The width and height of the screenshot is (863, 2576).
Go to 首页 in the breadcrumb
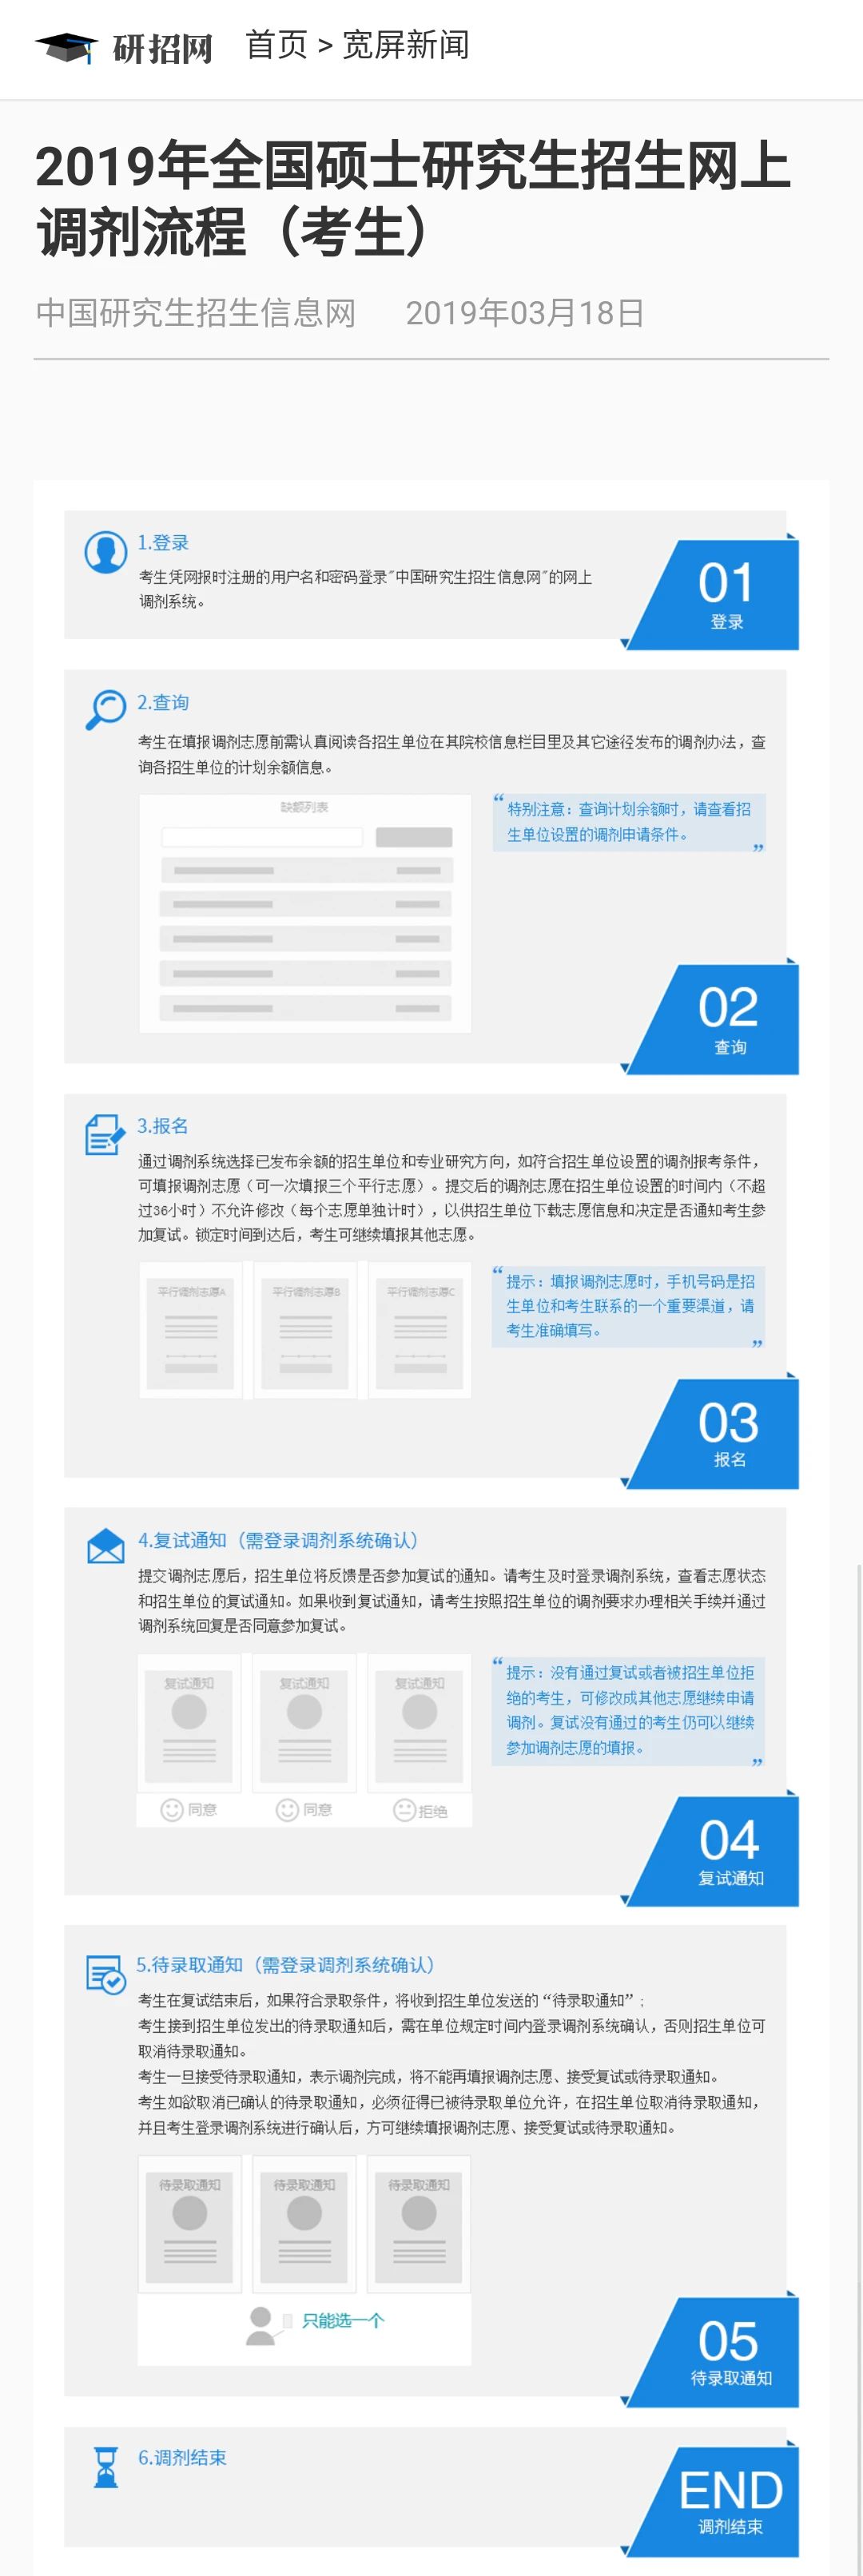pyautogui.click(x=276, y=45)
